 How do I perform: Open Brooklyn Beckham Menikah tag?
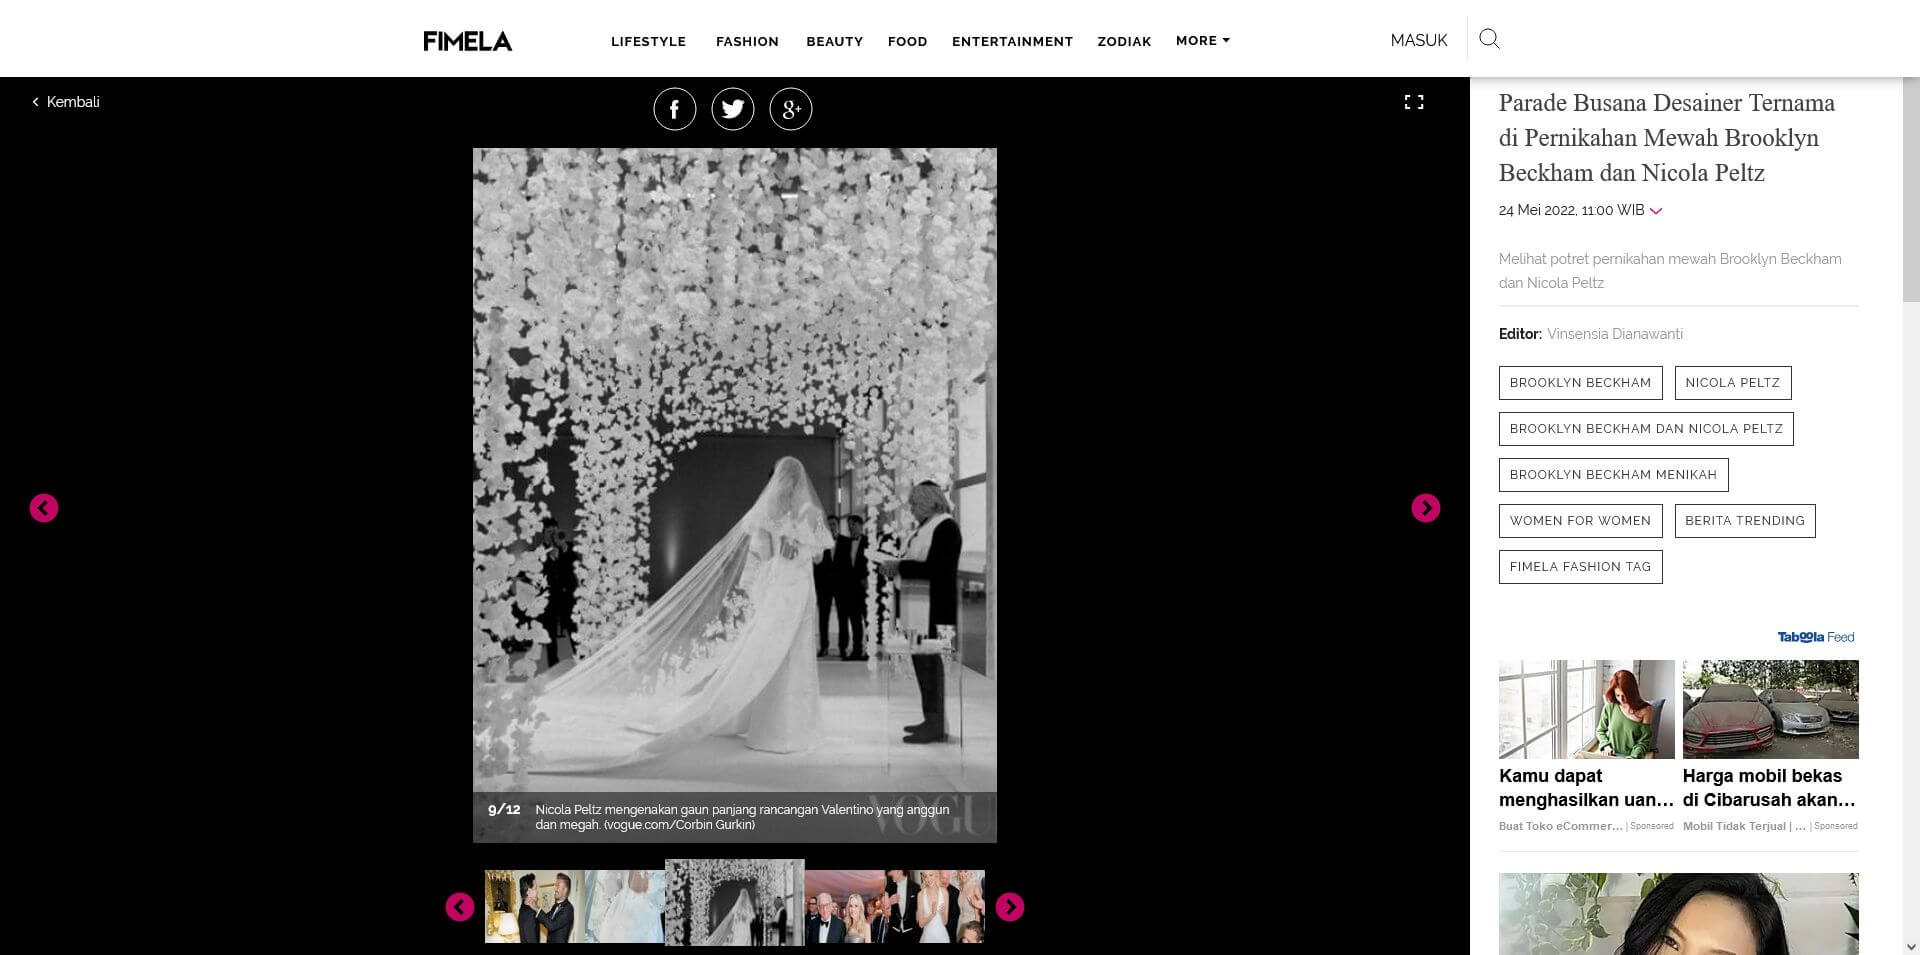(1613, 475)
